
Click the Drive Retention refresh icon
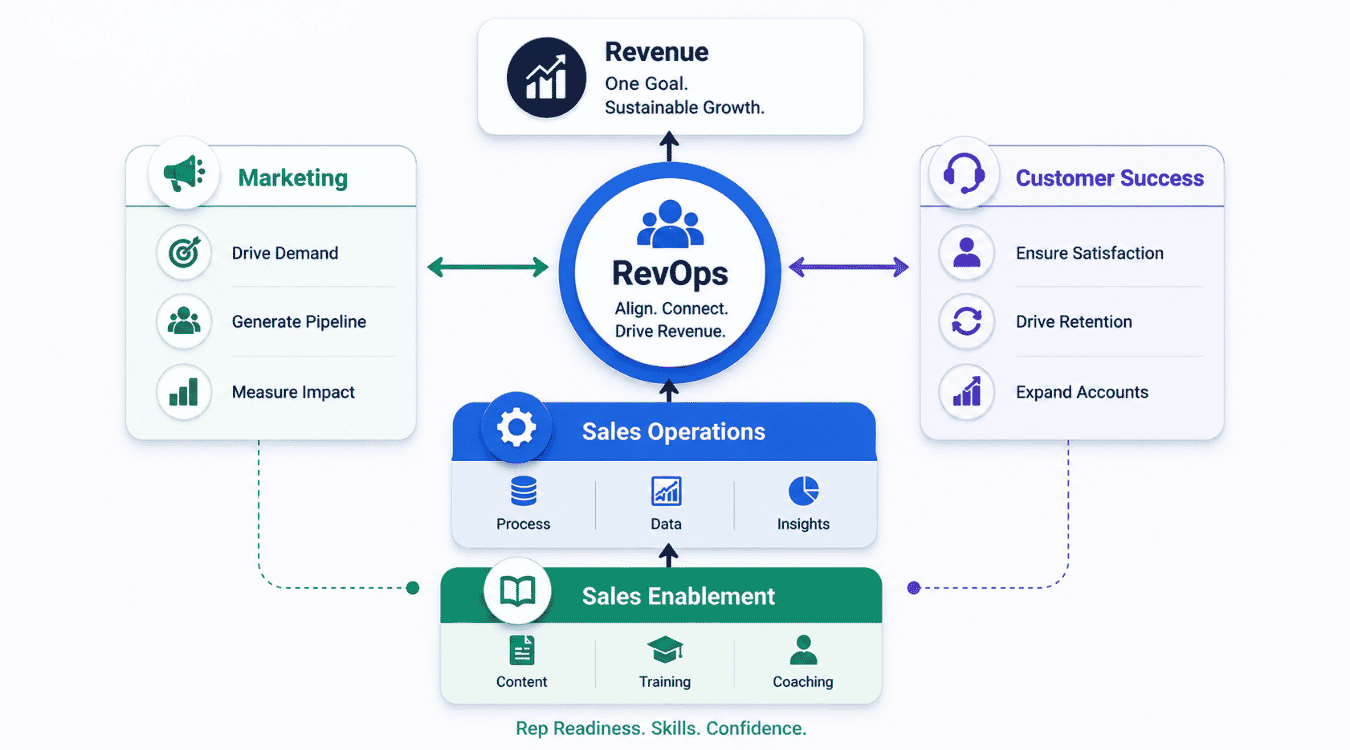967,321
